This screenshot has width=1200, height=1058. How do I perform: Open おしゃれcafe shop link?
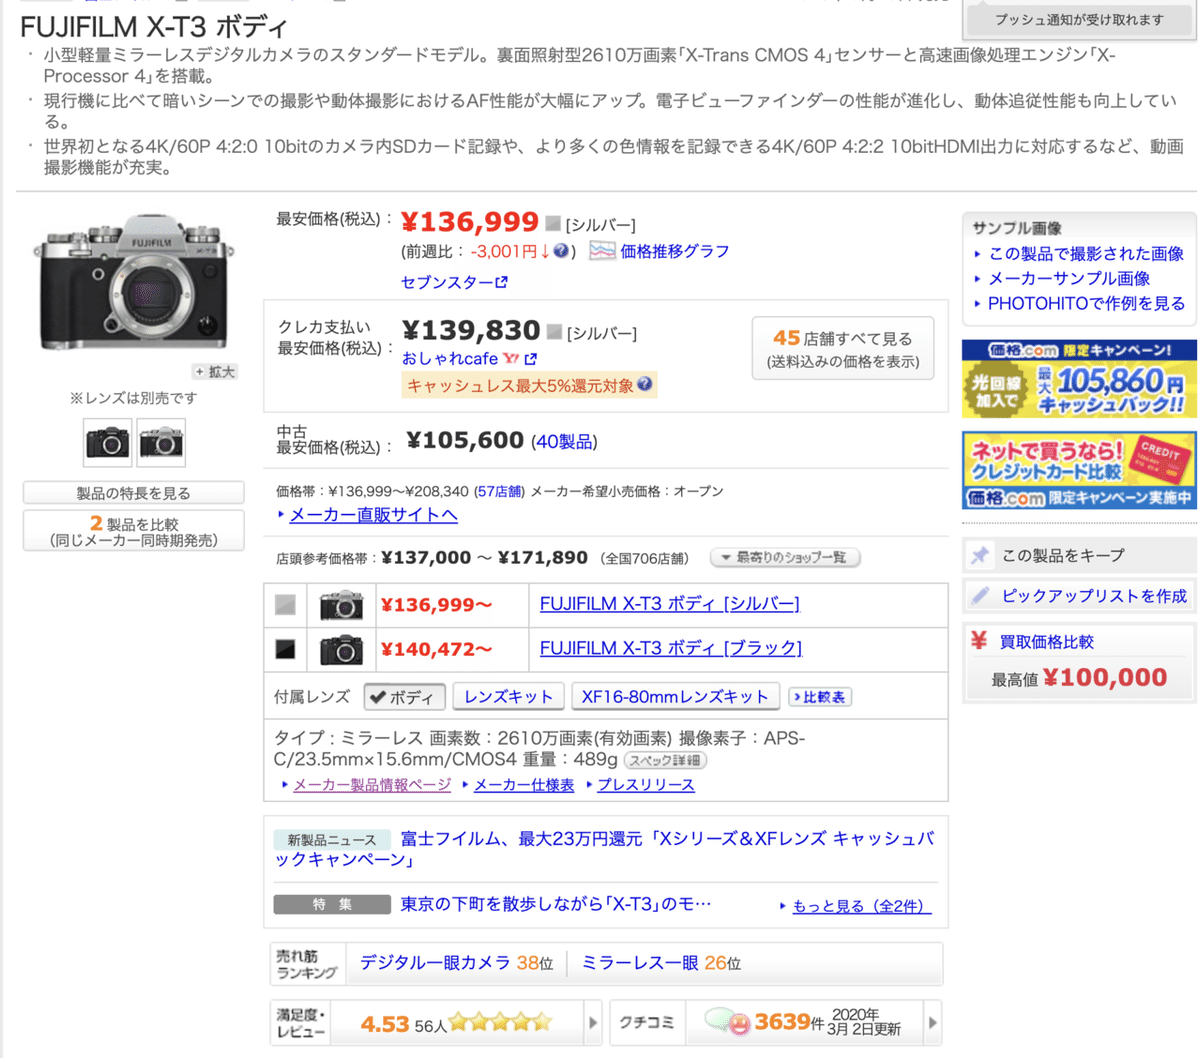click(450, 358)
